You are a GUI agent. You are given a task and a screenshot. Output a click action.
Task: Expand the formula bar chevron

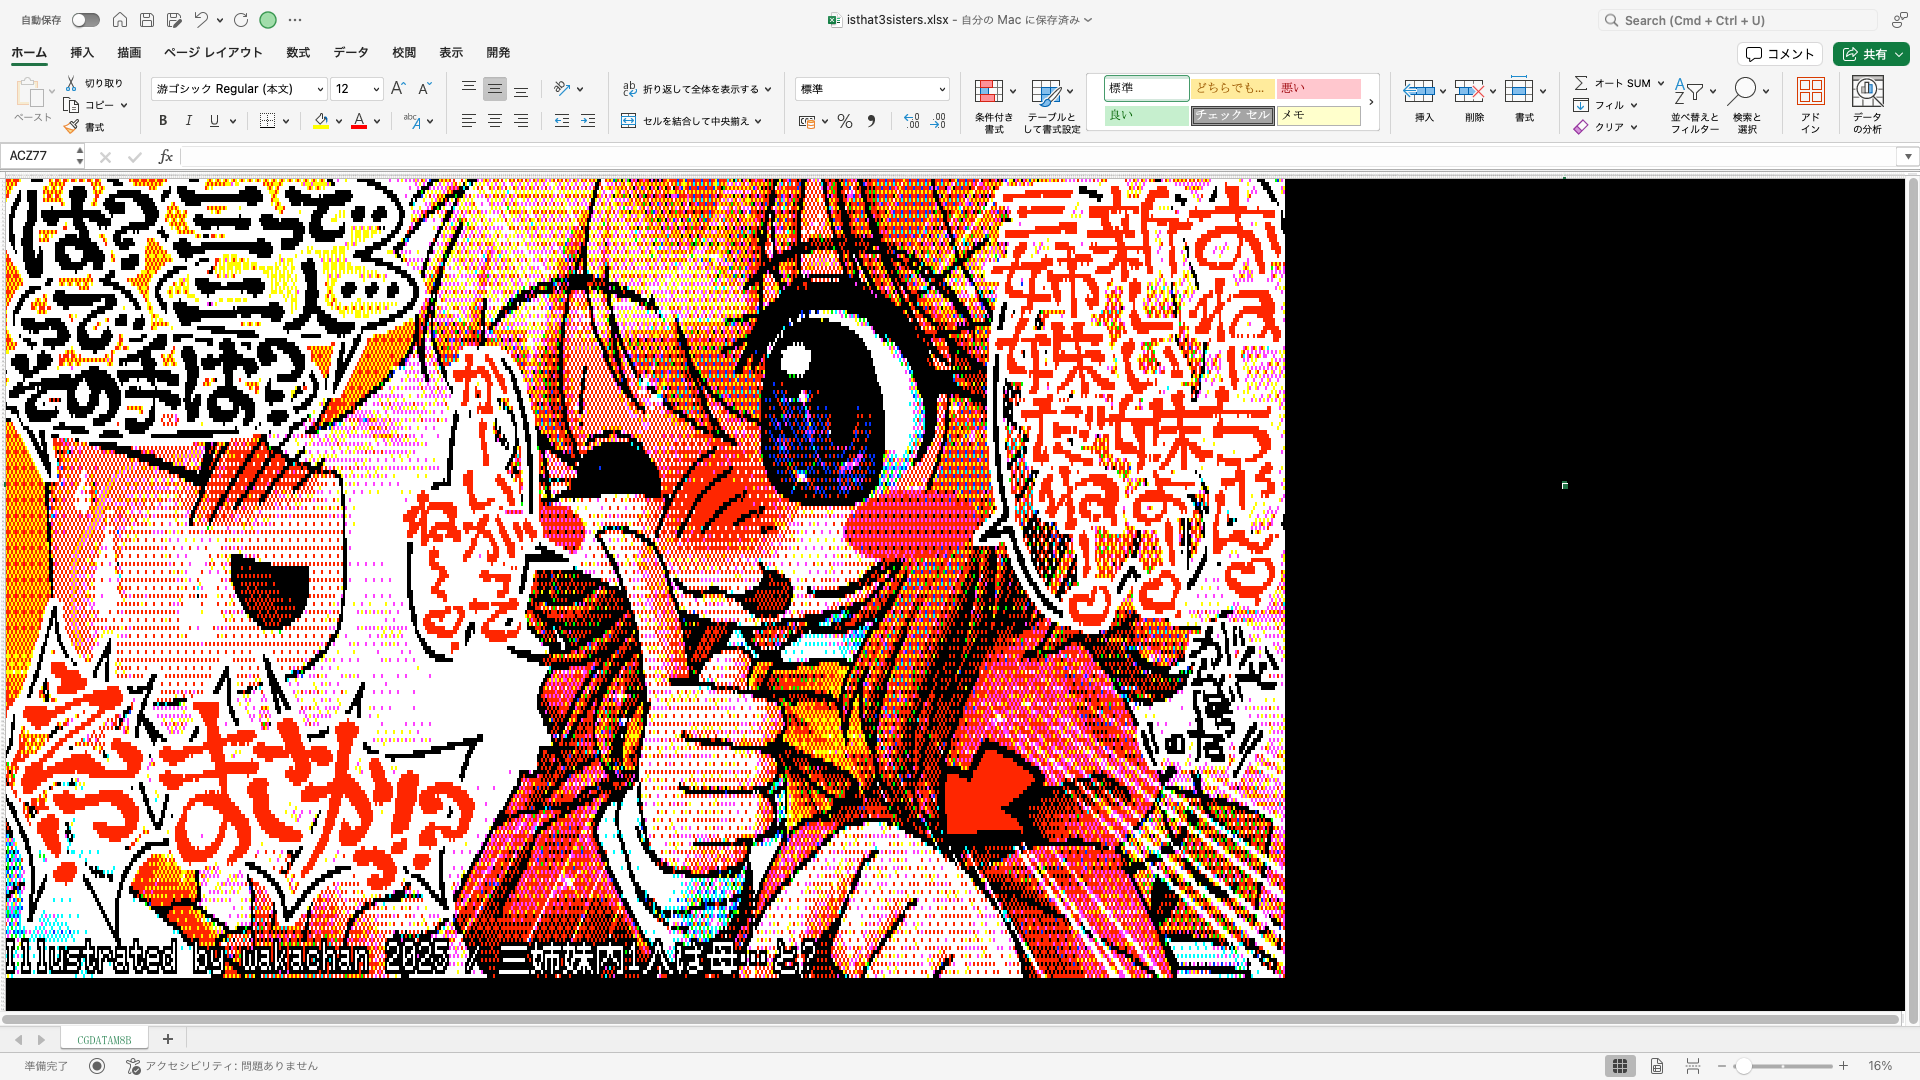click(x=1908, y=156)
